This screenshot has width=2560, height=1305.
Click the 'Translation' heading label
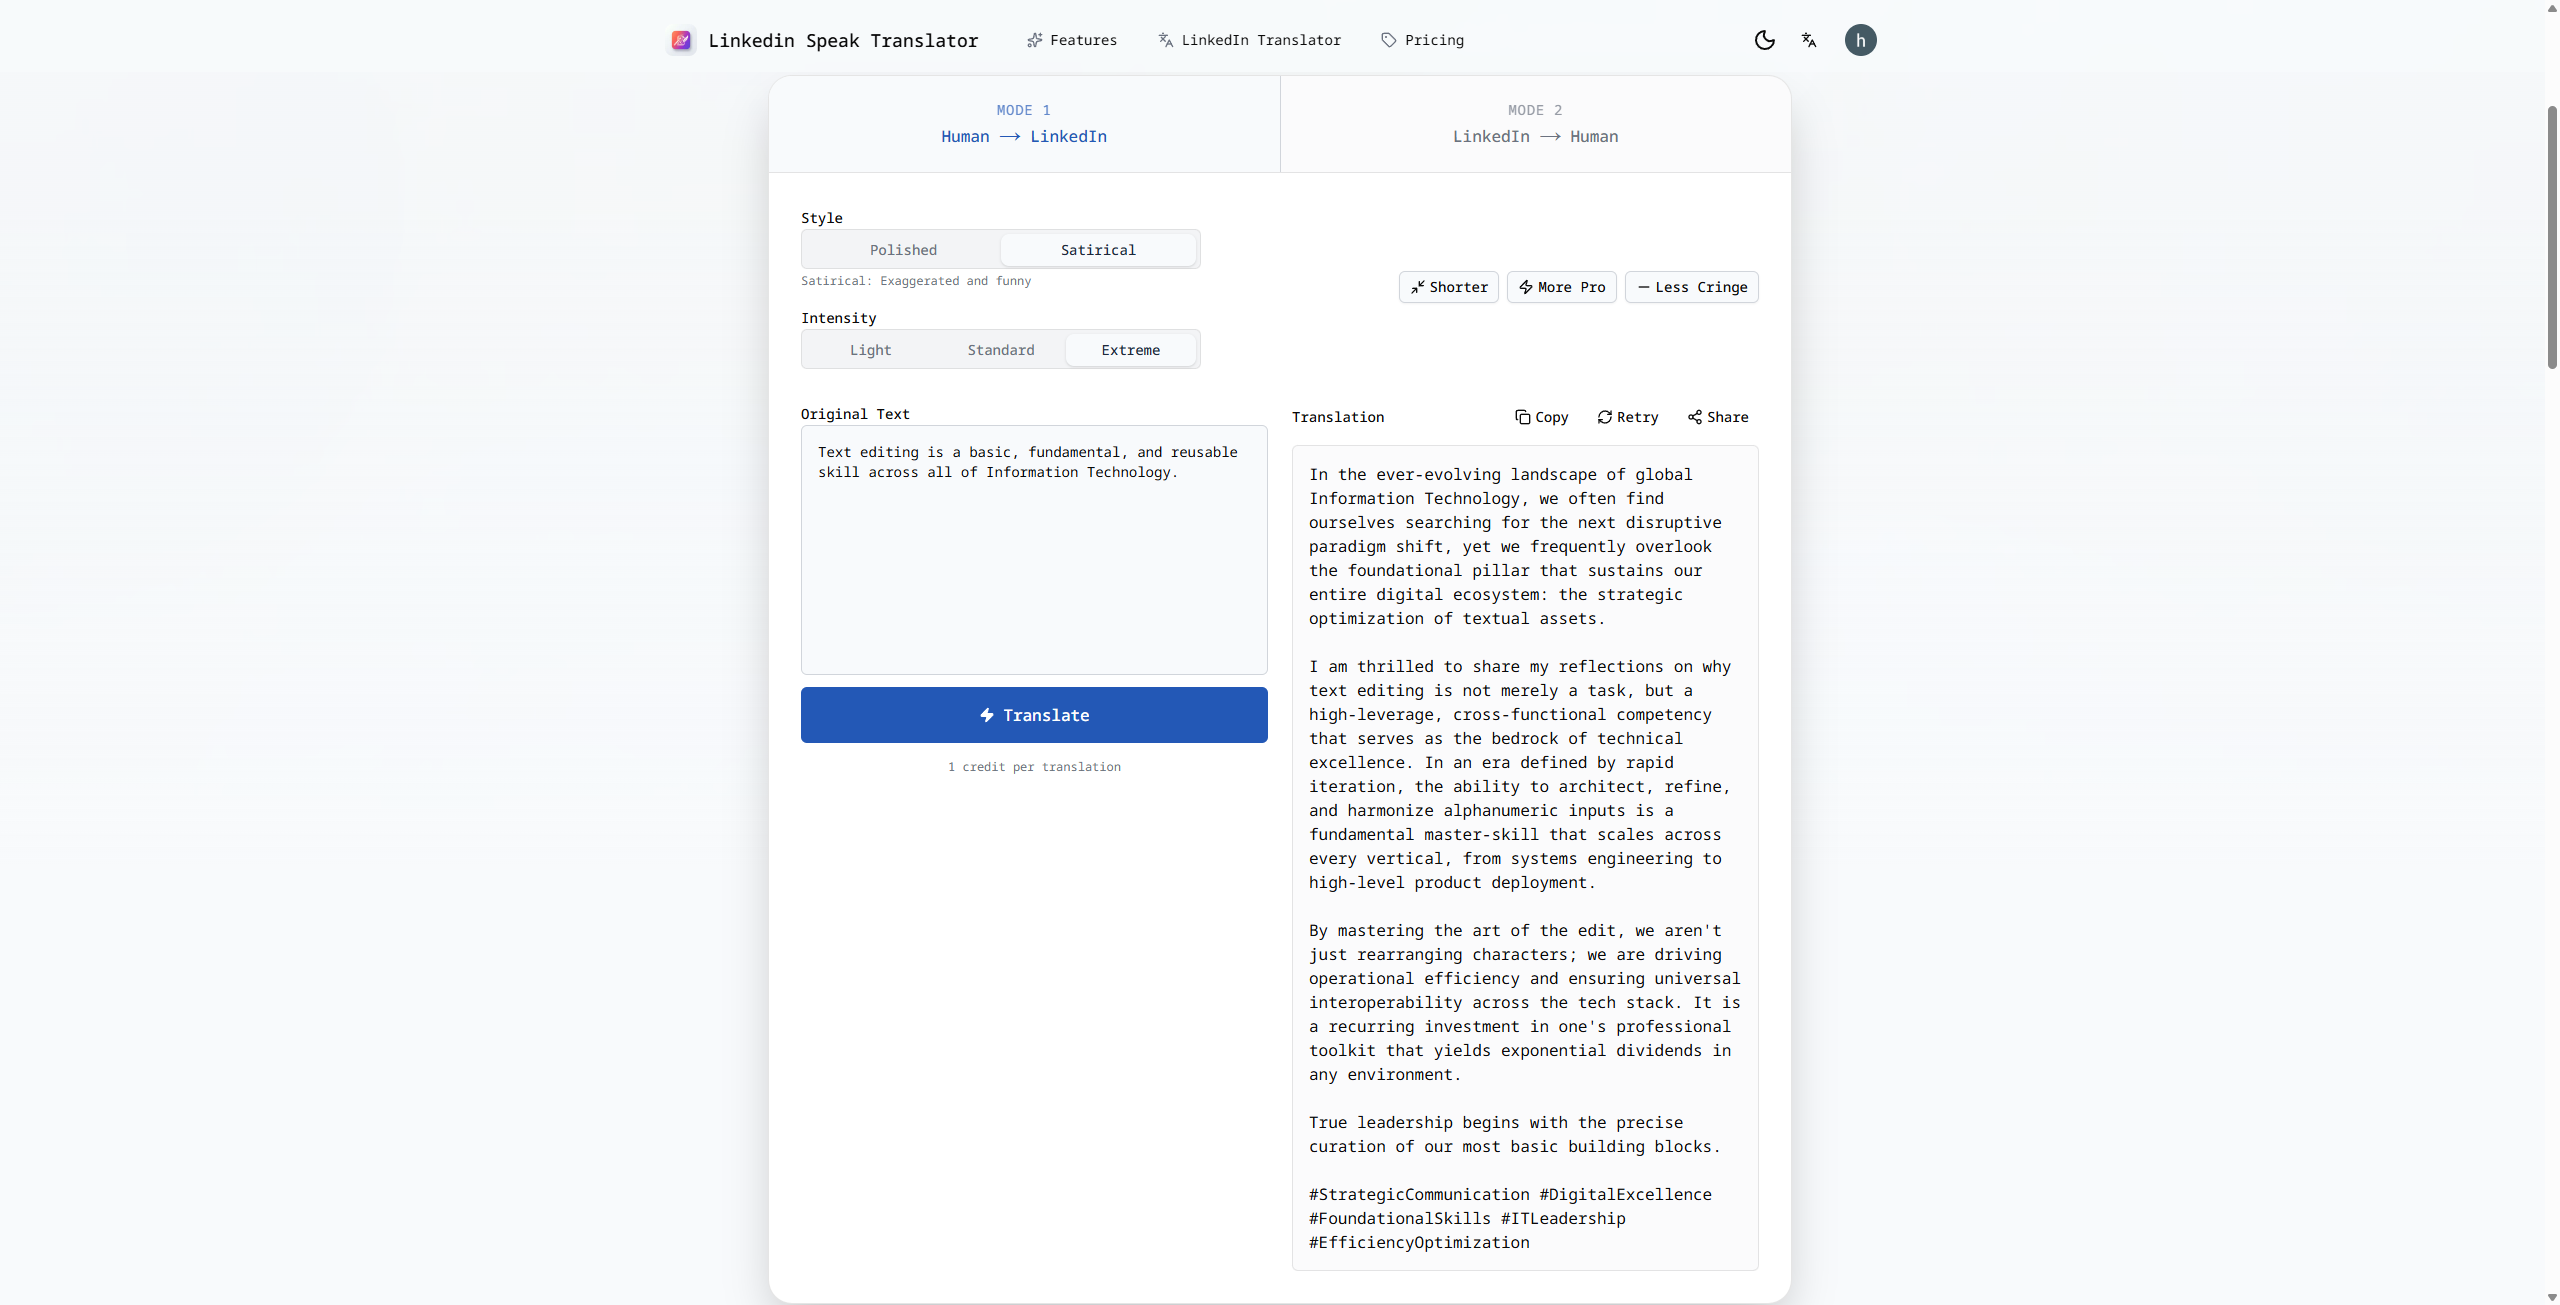(x=1338, y=417)
